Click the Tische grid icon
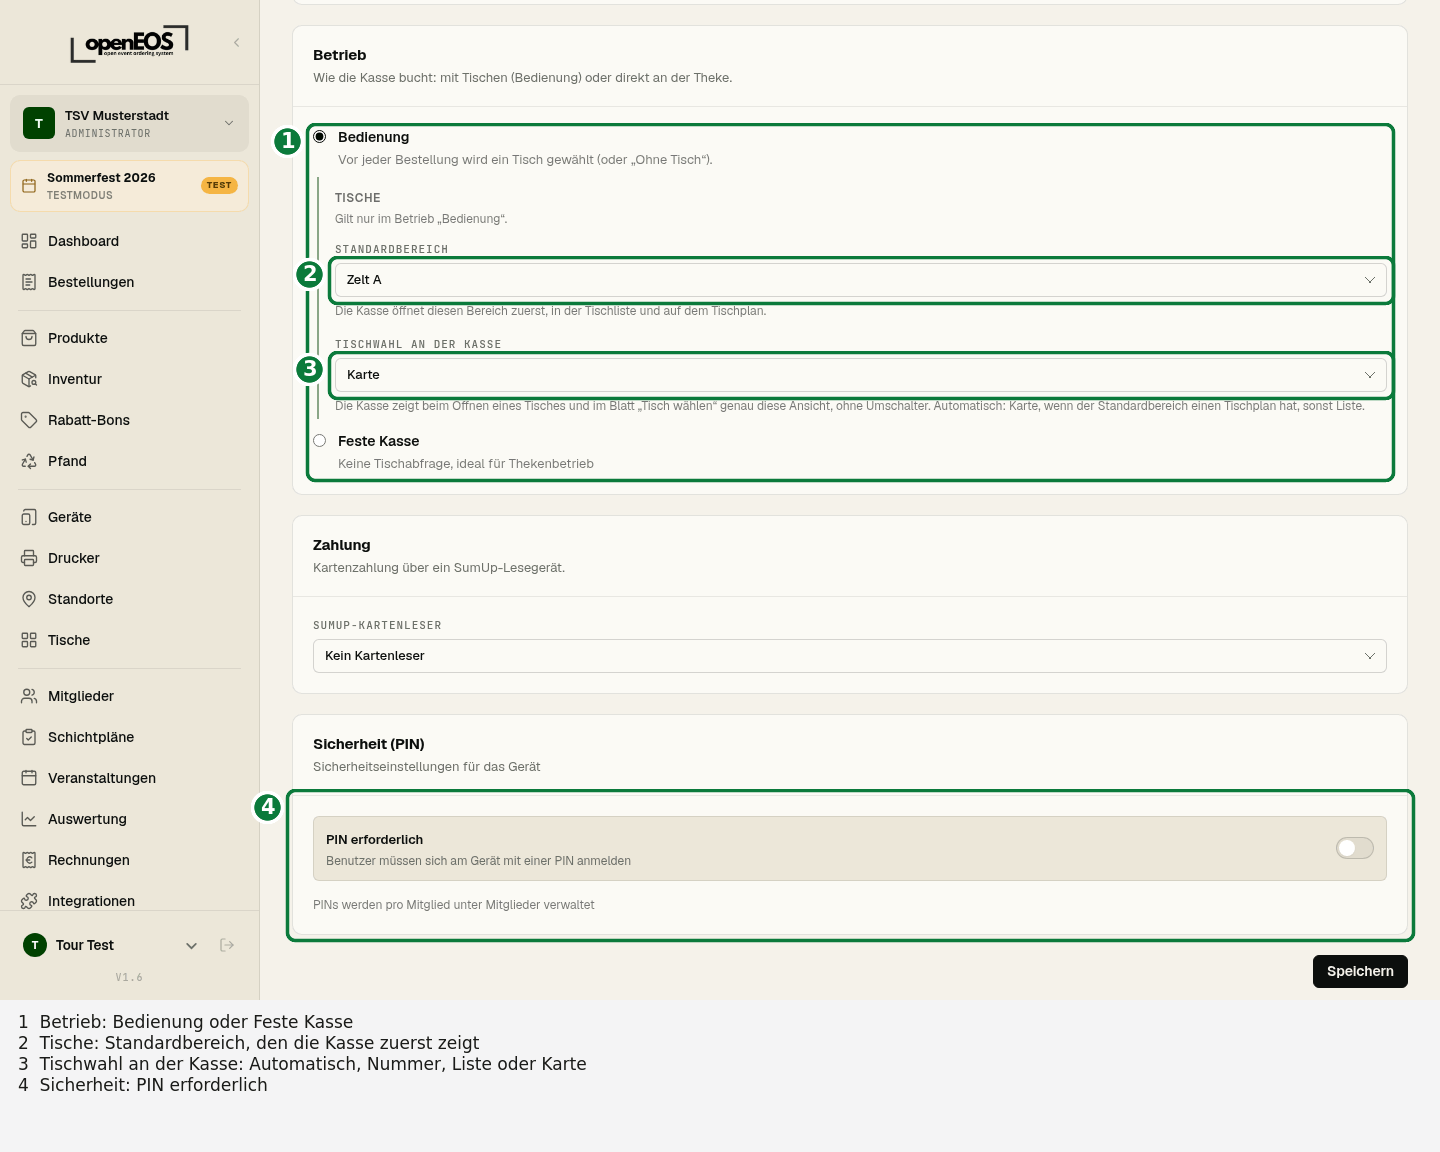This screenshot has height=1152, width=1440. pos(29,640)
